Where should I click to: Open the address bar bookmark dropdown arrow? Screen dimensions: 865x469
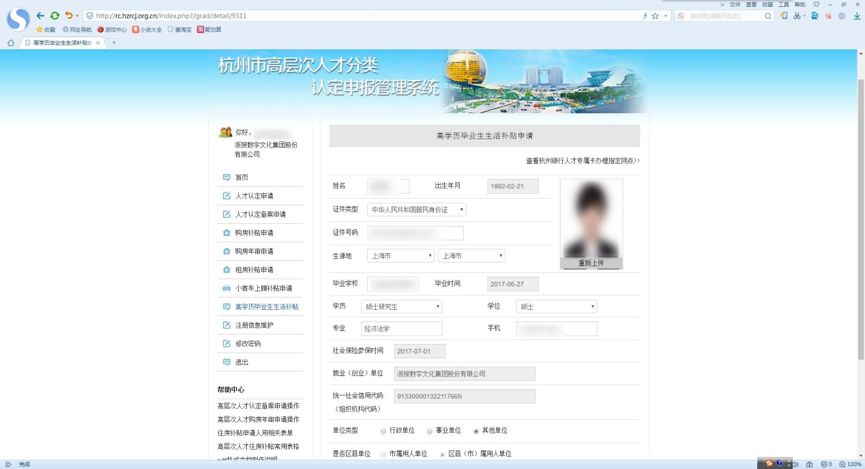[x=666, y=16]
